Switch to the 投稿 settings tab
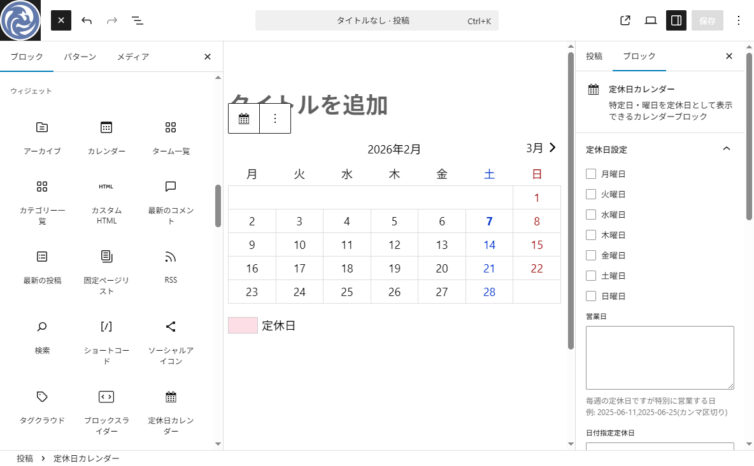 tap(594, 57)
